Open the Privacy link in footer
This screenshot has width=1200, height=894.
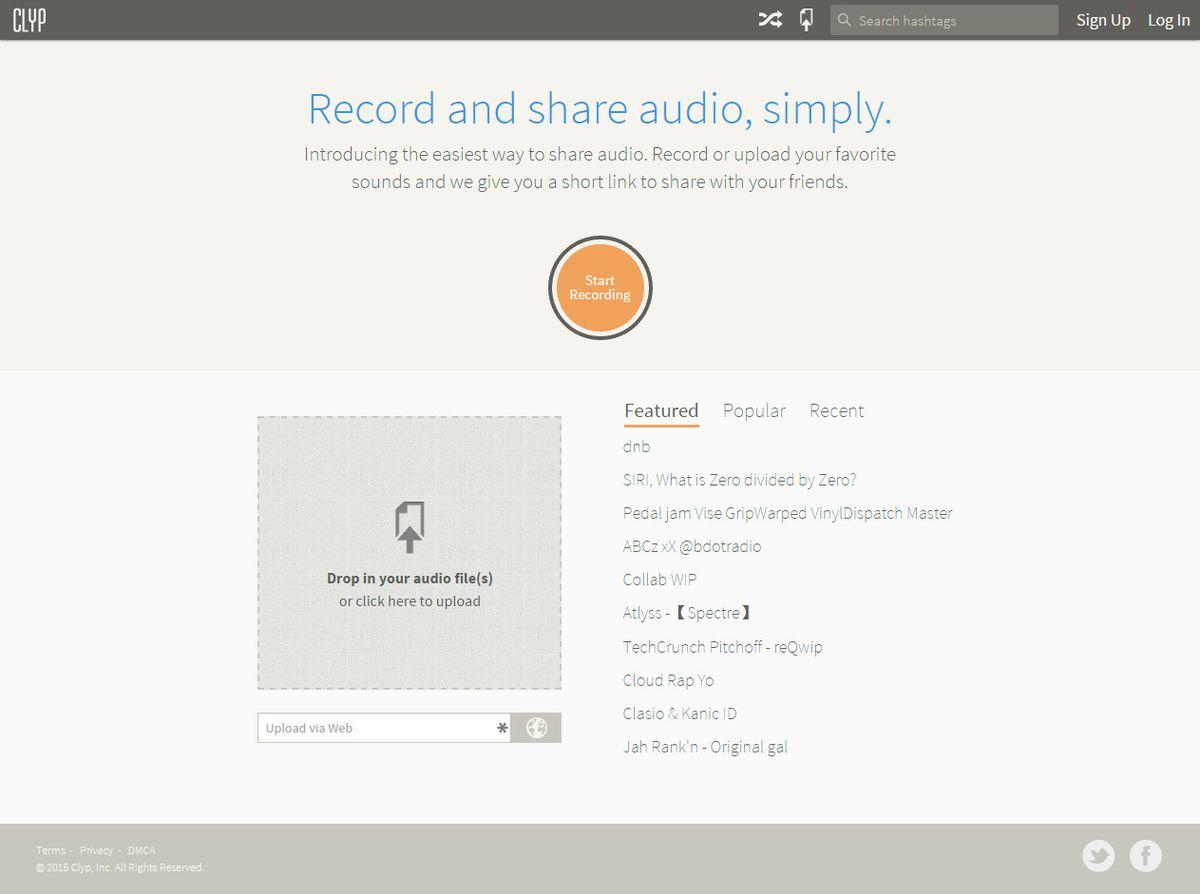[97, 850]
